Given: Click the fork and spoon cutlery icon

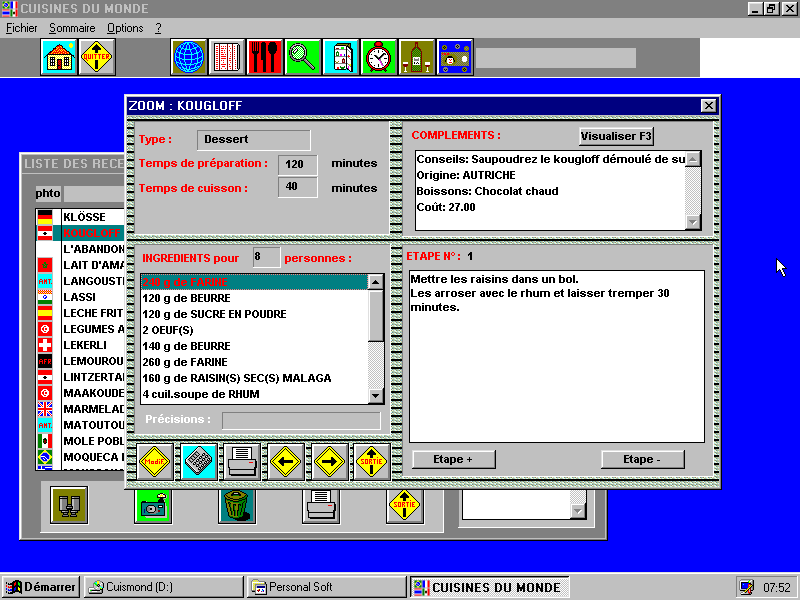Looking at the screenshot, I should pos(265,57).
